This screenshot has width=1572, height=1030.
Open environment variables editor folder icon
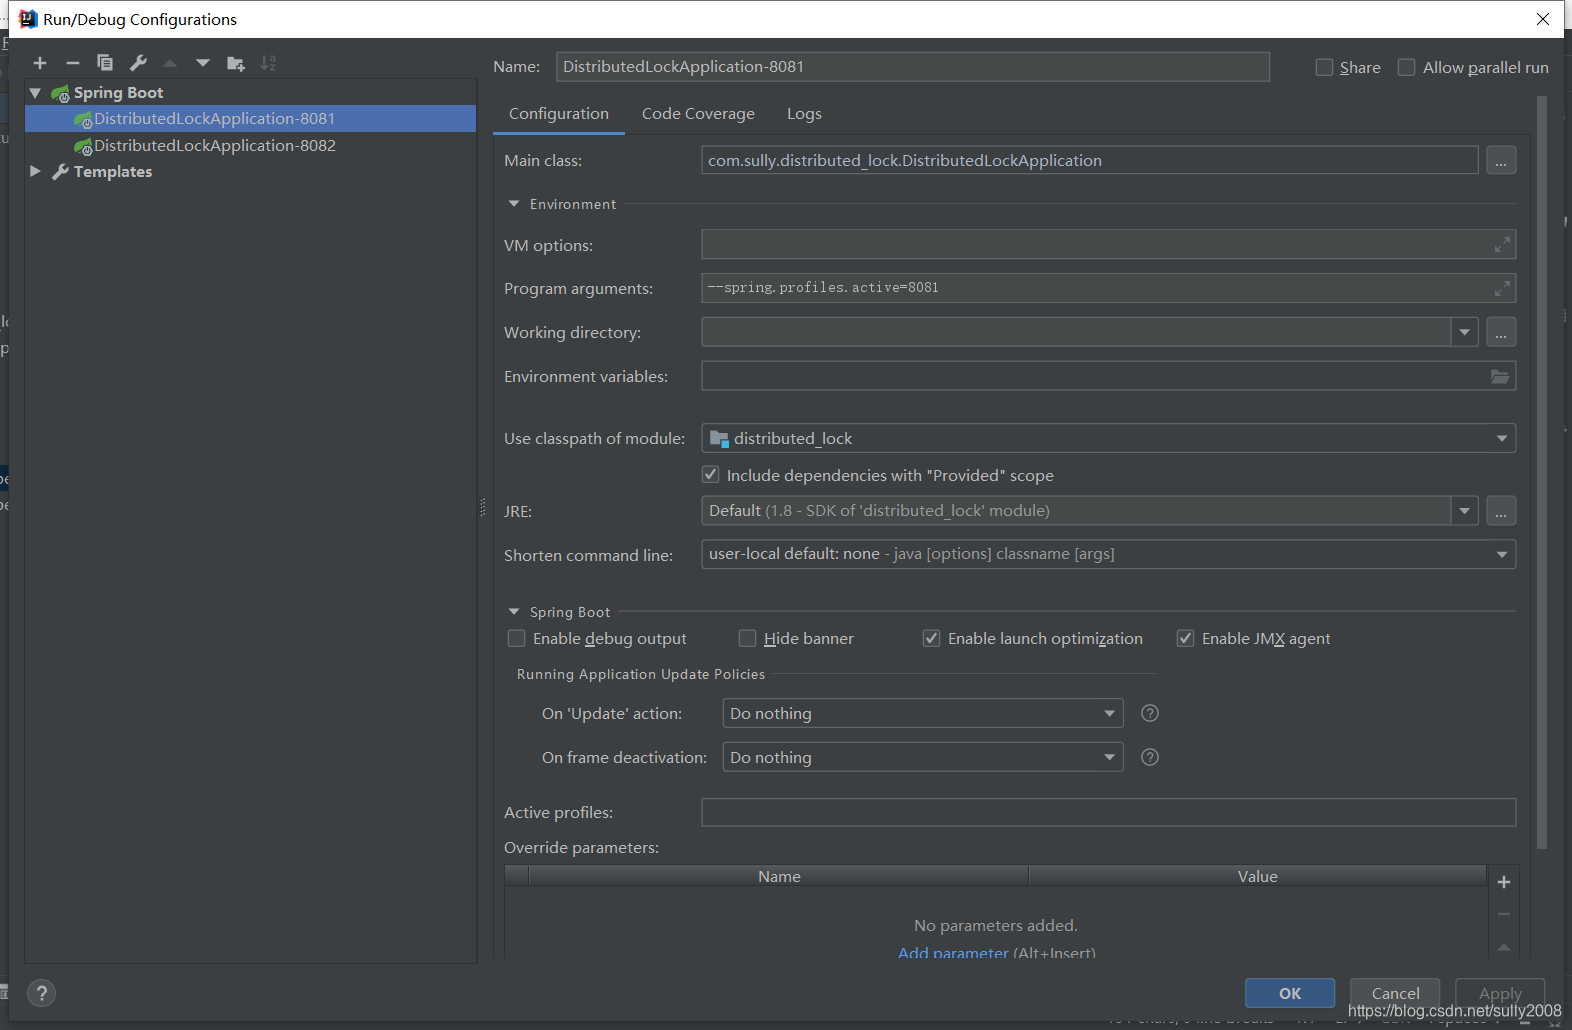click(1500, 377)
